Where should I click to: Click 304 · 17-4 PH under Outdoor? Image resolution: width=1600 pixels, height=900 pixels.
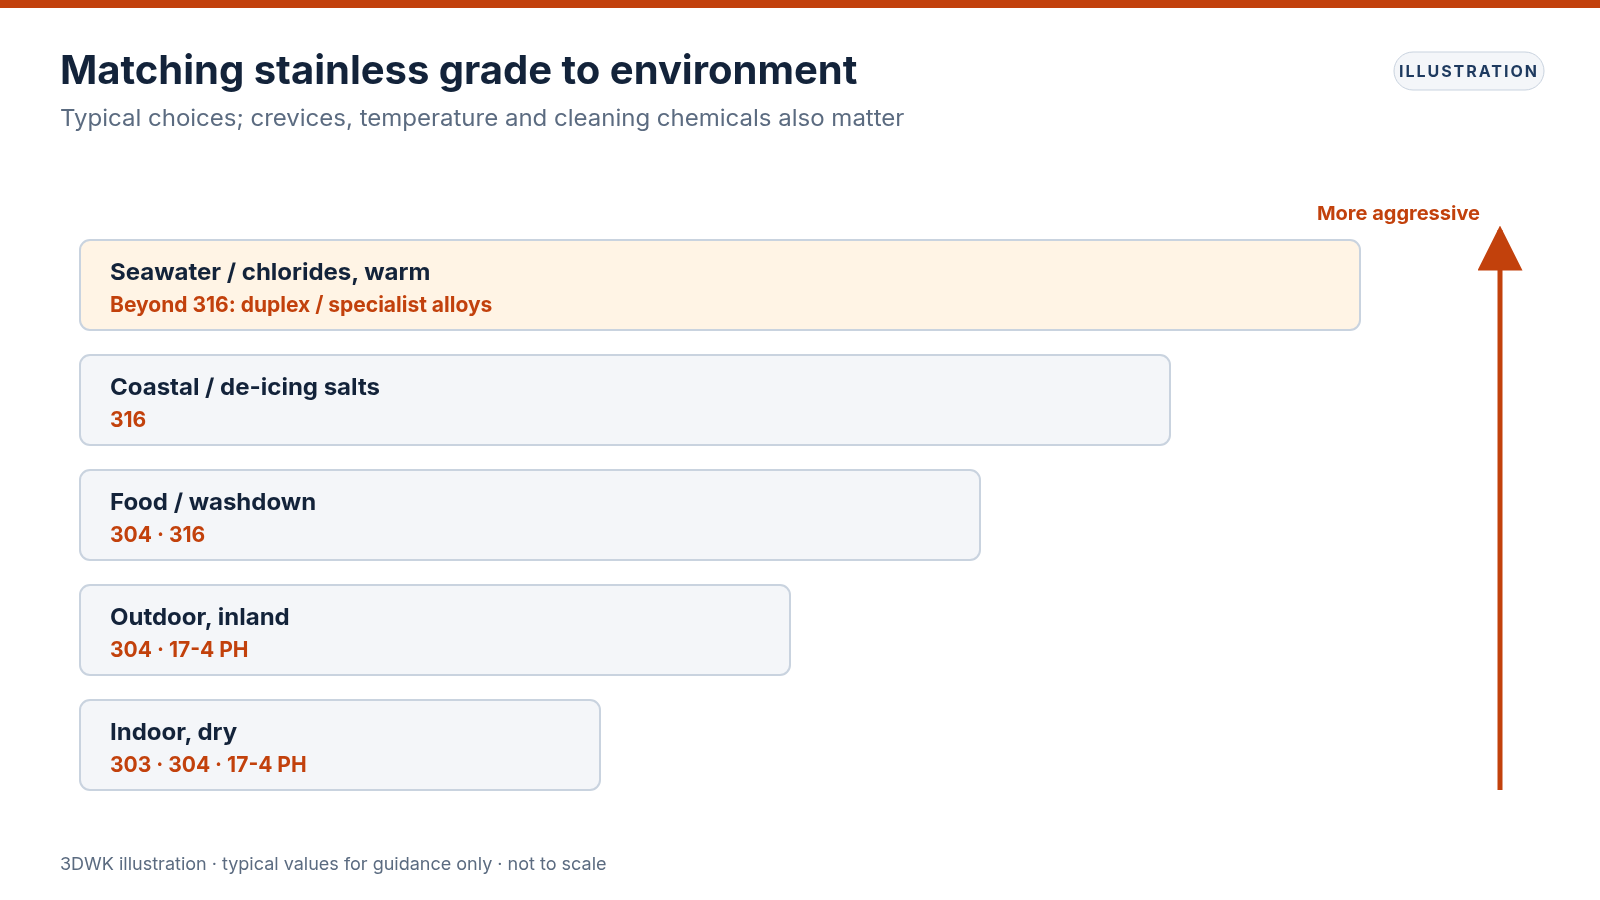[179, 650]
